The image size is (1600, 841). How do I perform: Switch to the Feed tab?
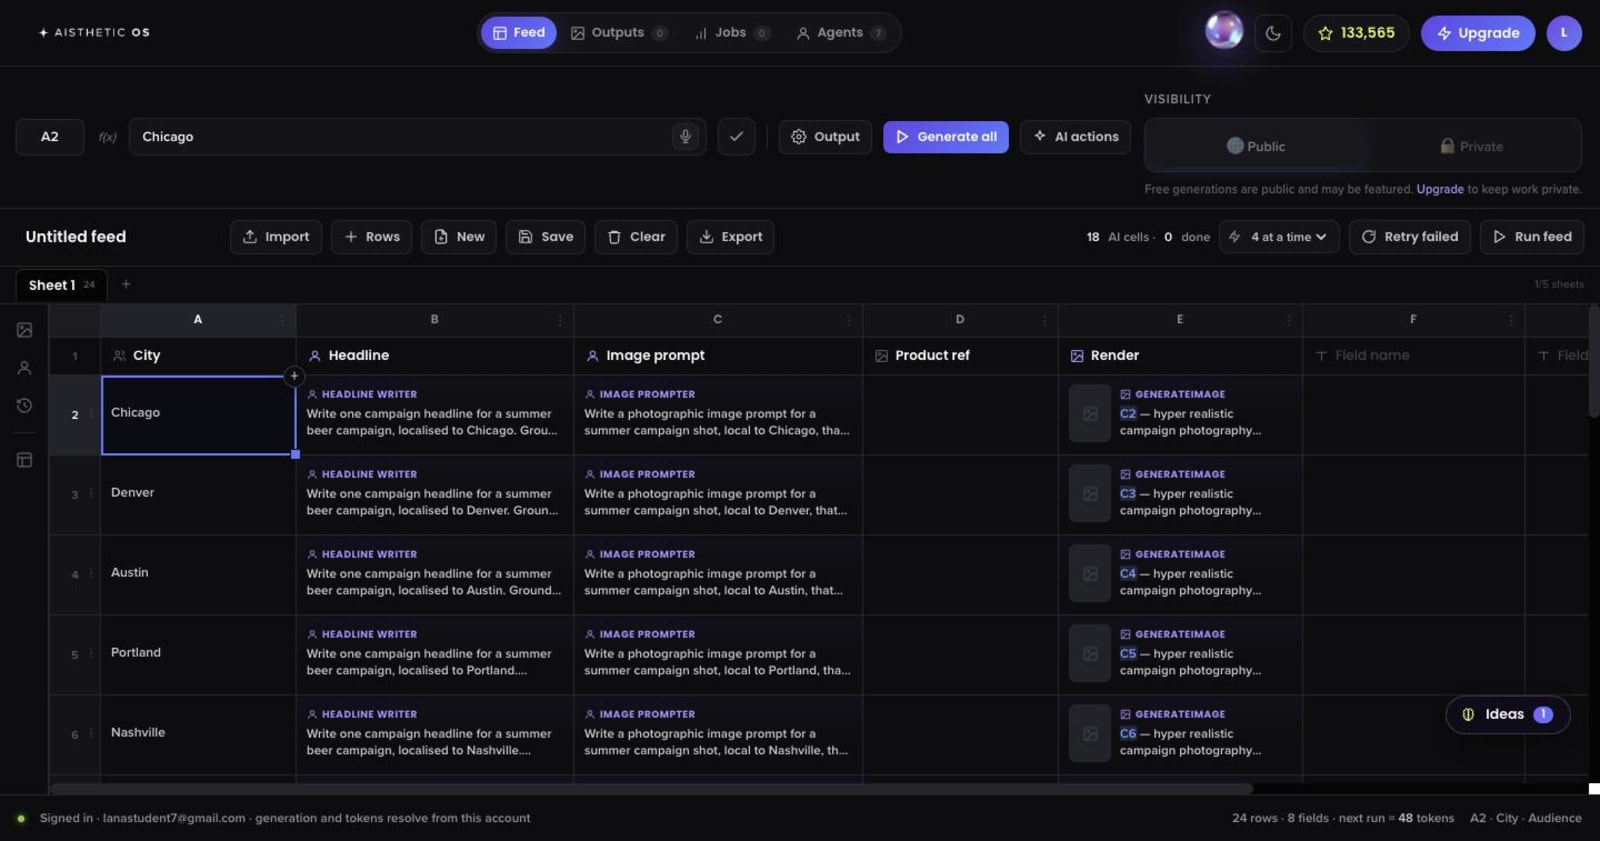(519, 33)
